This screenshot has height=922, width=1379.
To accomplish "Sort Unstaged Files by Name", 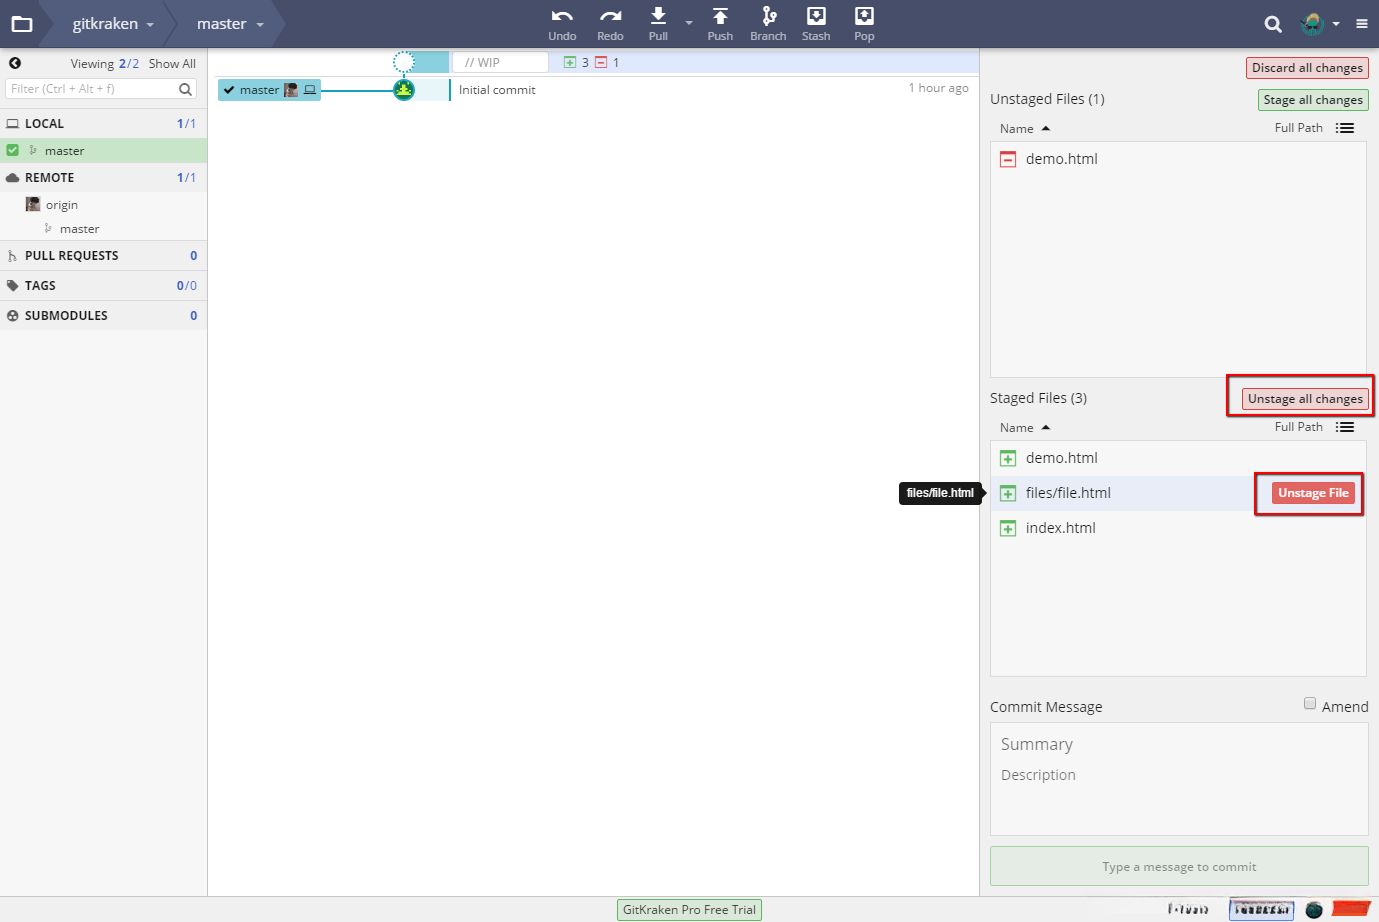I will pos(1025,128).
